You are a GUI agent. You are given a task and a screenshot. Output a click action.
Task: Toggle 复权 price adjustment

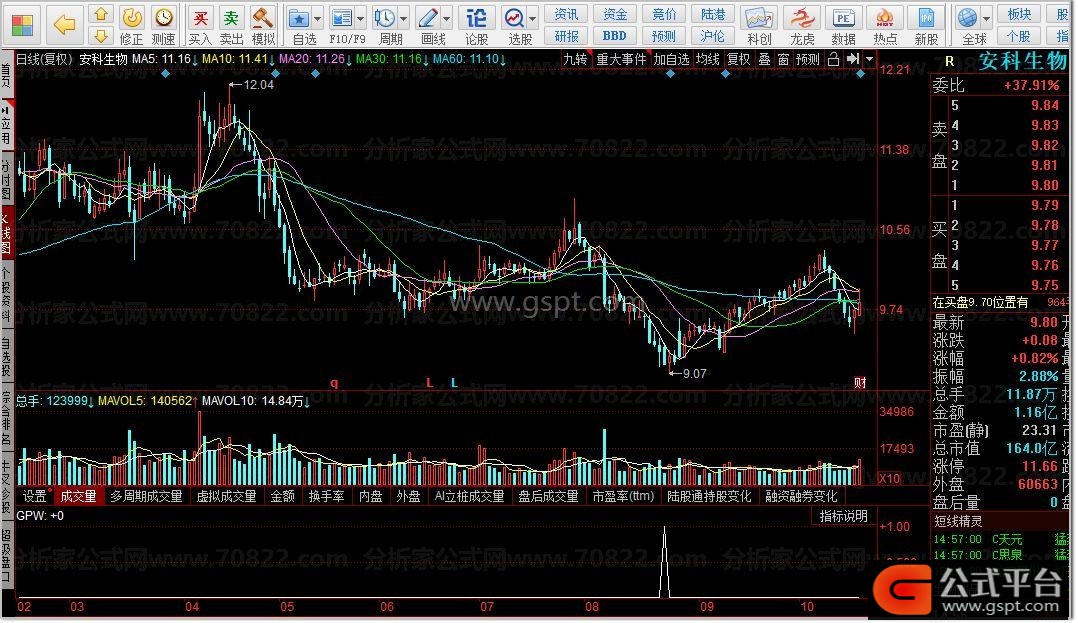[738, 60]
